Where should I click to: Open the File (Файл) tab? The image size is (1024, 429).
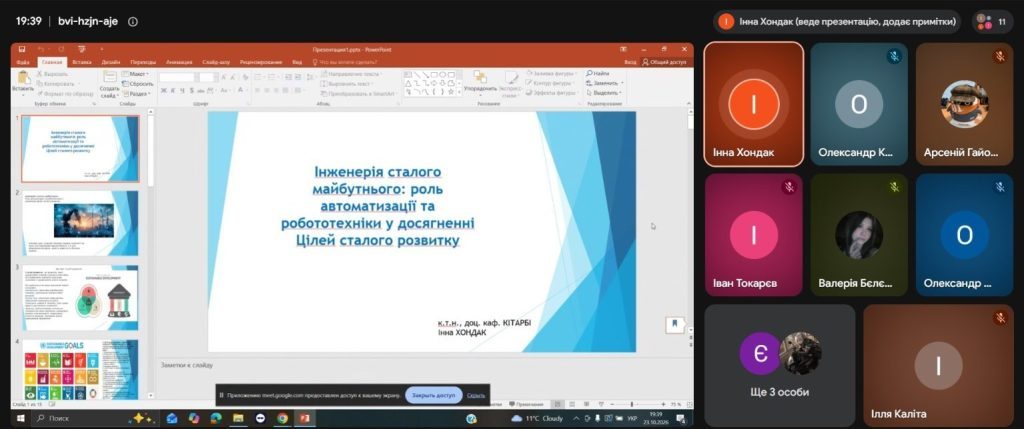(x=23, y=62)
